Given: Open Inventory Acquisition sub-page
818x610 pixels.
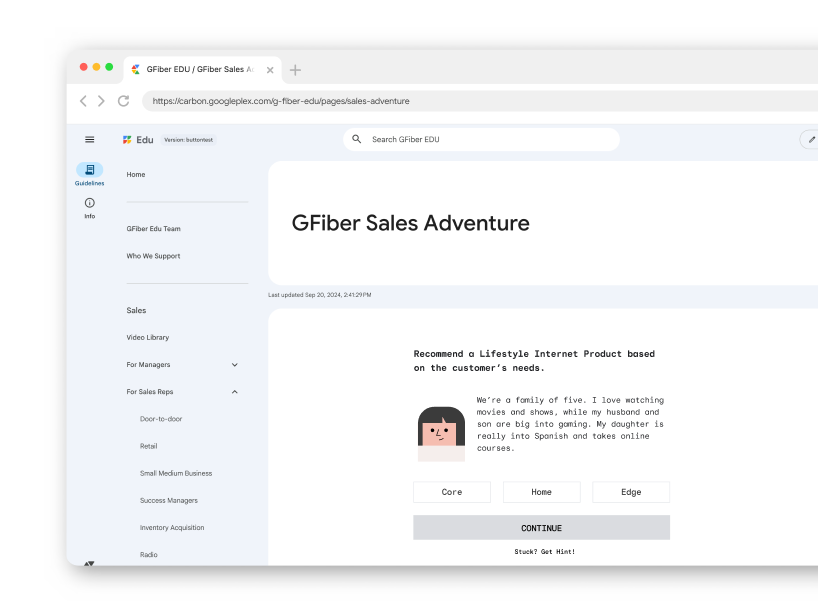Looking at the screenshot, I should coord(172,527).
